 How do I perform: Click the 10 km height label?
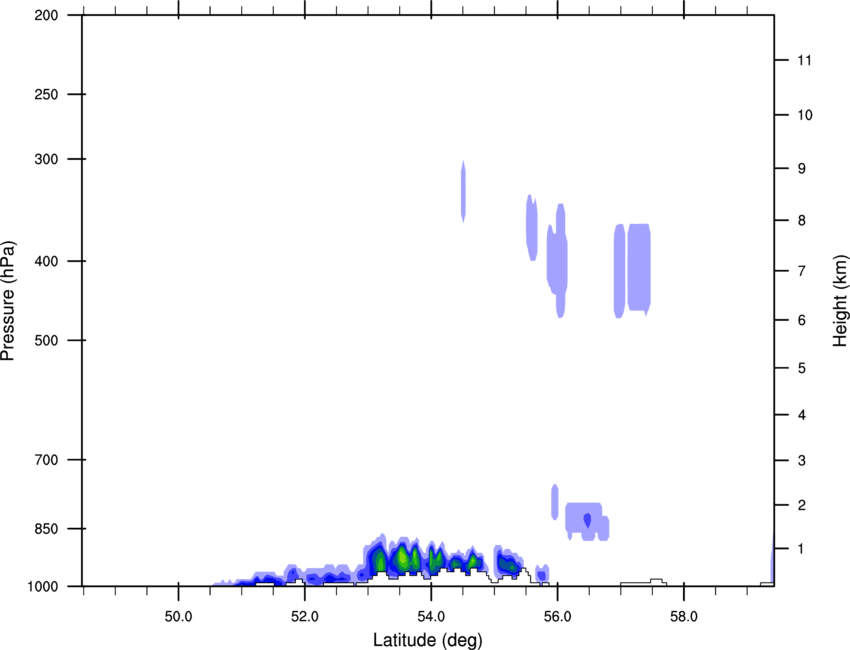coord(805,115)
